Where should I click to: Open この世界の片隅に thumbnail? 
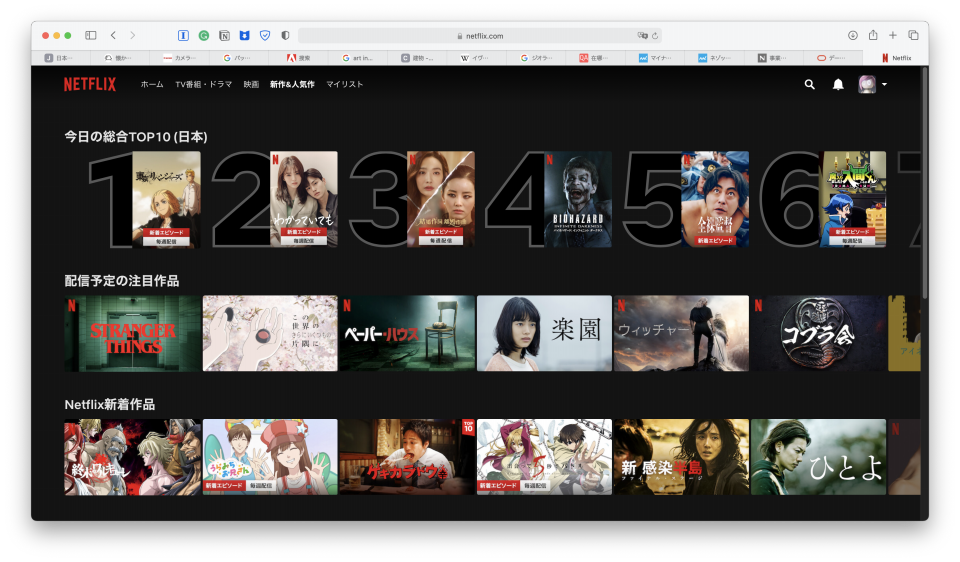click(x=270, y=334)
